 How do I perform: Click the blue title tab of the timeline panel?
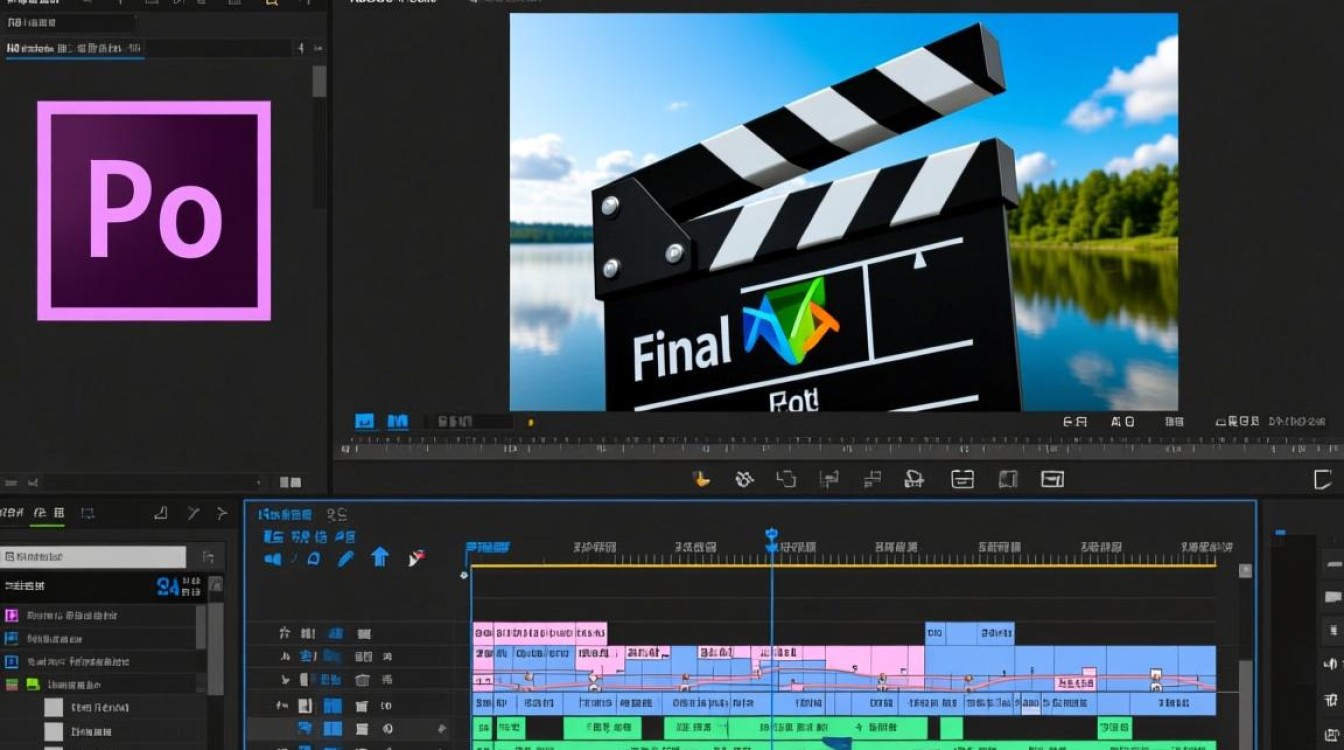[x=287, y=515]
